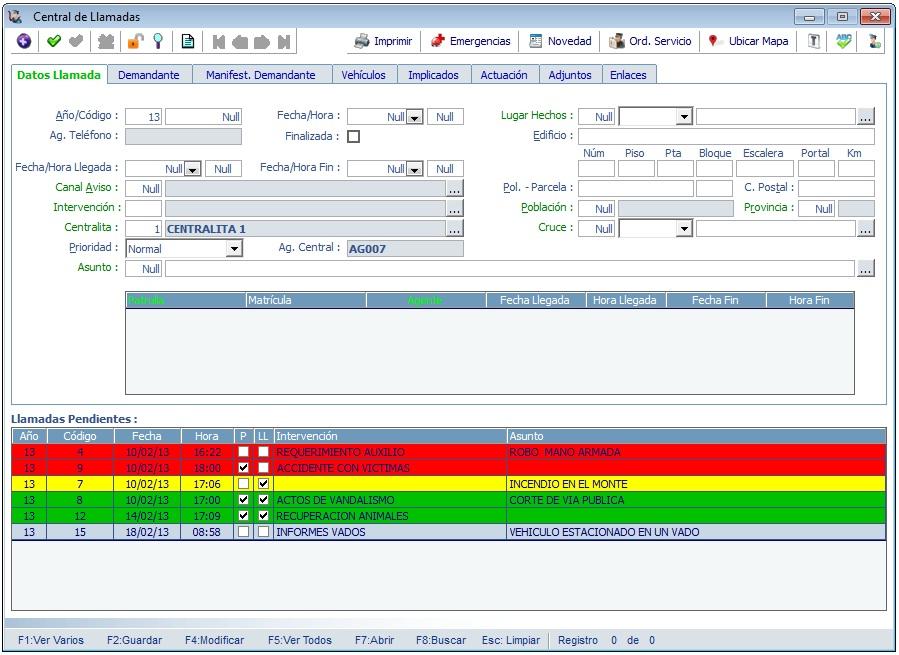Open the Adjuntos tab
Screen dimensions: 899x655
[x=570, y=75]
